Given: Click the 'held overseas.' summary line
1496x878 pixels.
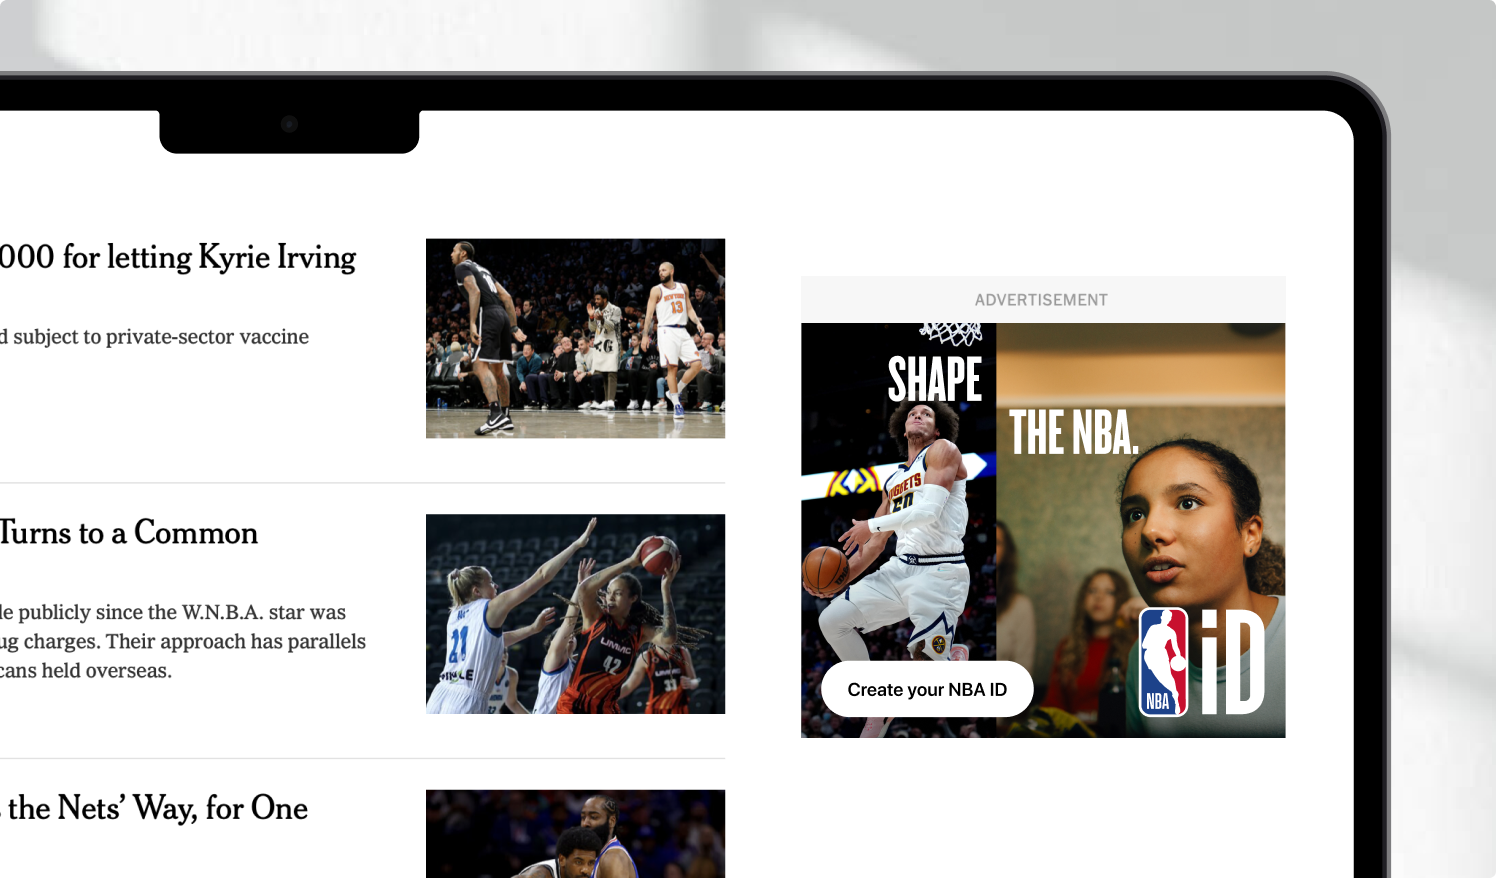Looking at the screenshot, I should point(86,670).
